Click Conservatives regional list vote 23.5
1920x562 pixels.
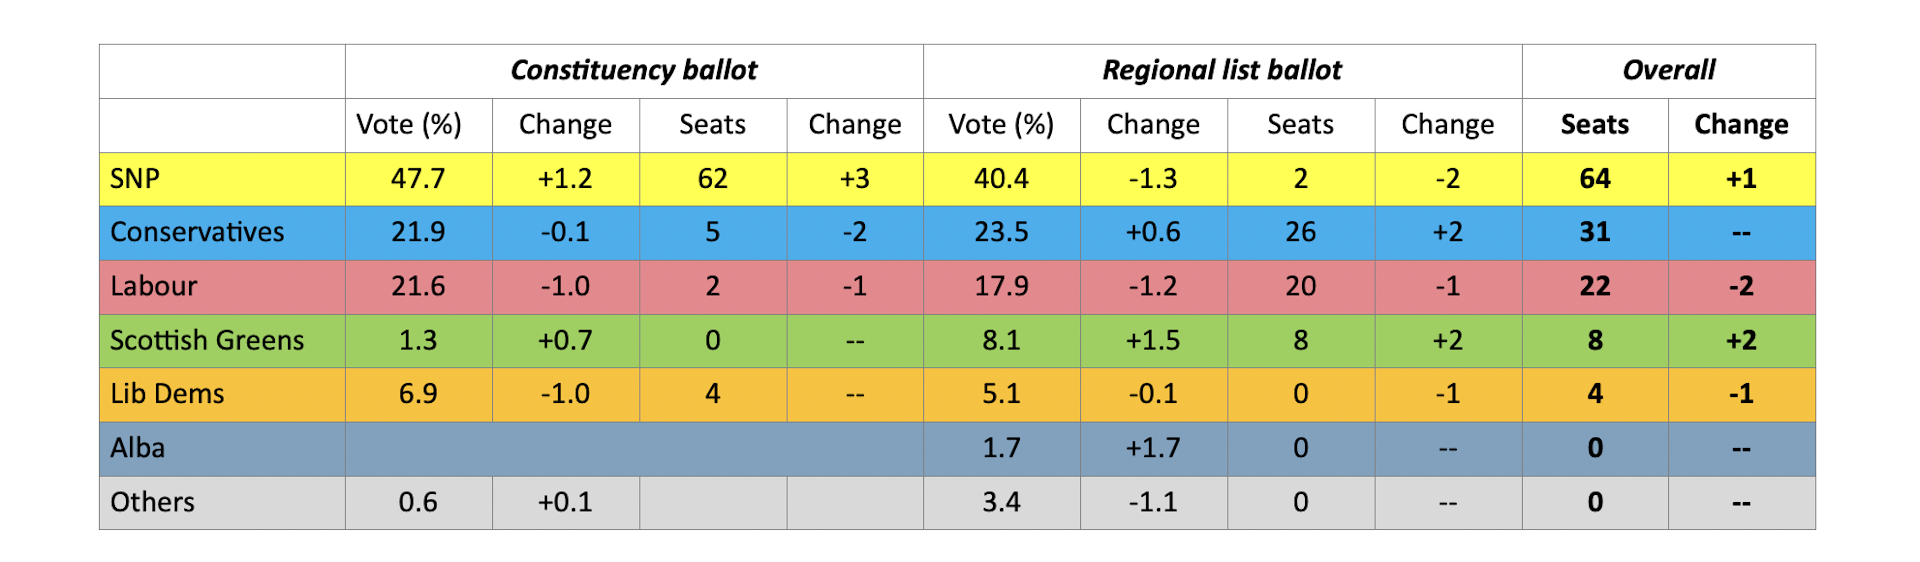[1001, 232]
